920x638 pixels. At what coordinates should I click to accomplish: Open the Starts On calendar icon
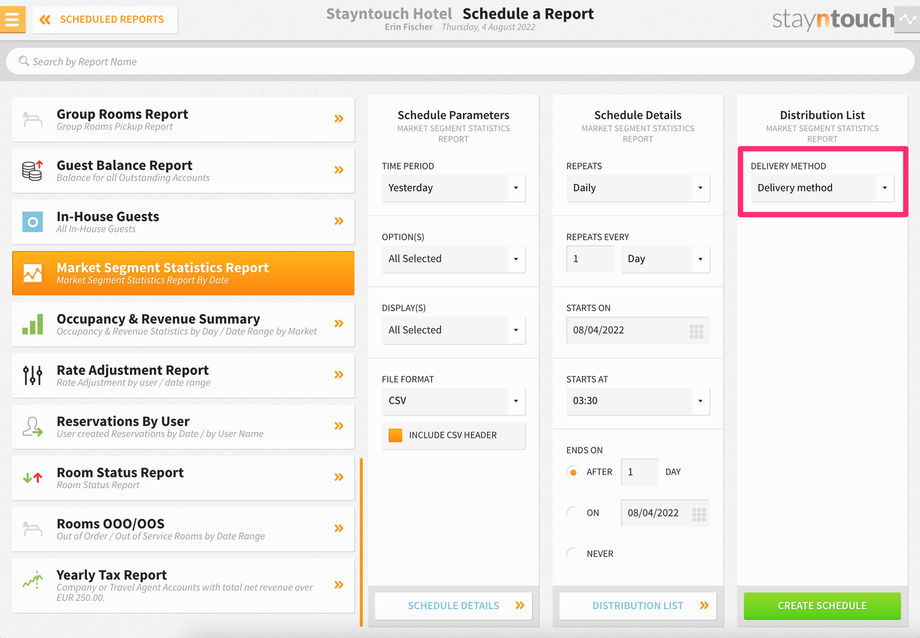click(696, 332)
